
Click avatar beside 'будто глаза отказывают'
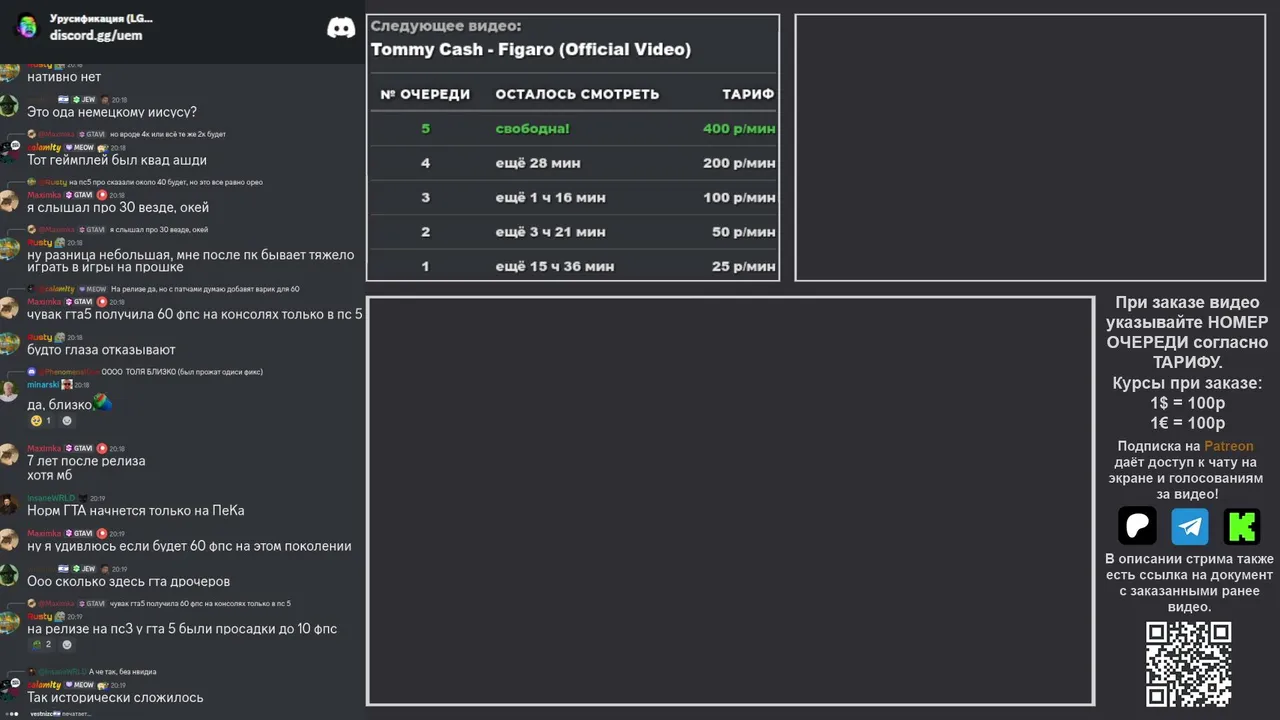(x=9, y=343)
